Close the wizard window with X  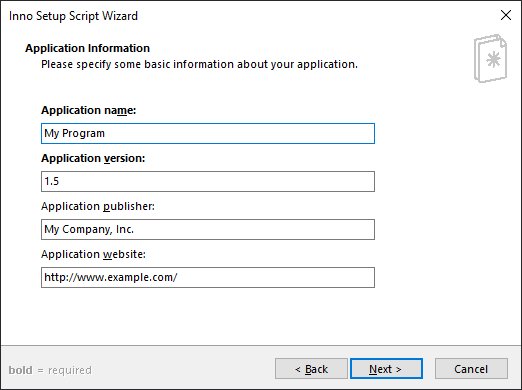(506, 15)
